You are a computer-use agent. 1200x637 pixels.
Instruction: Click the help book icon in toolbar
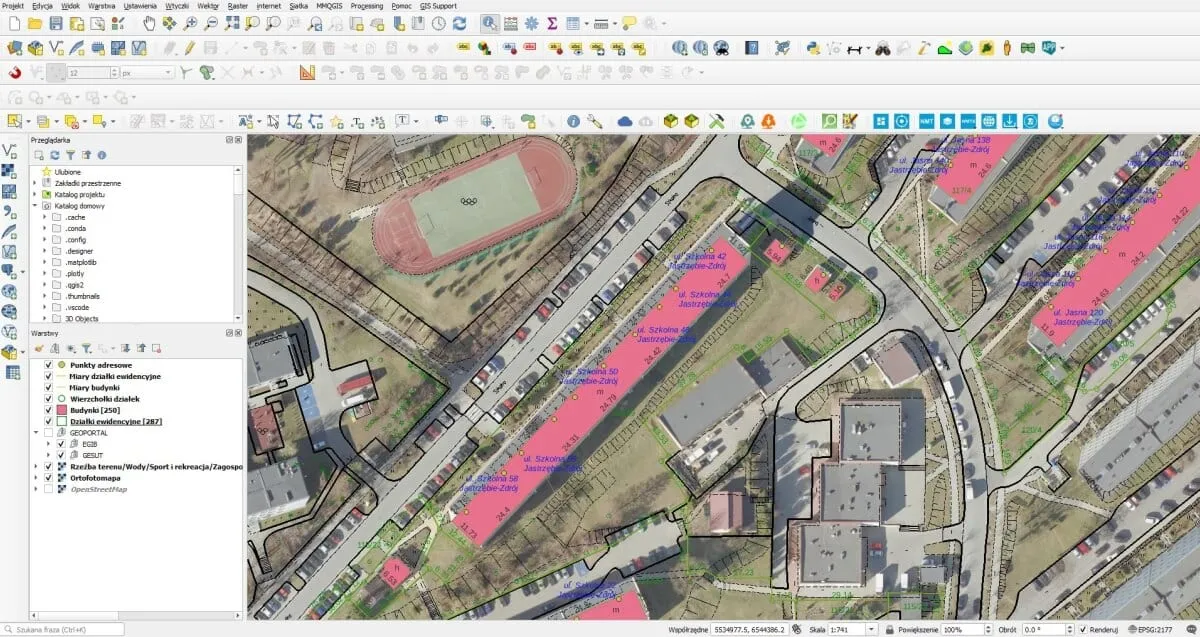[x=752, y=47]
